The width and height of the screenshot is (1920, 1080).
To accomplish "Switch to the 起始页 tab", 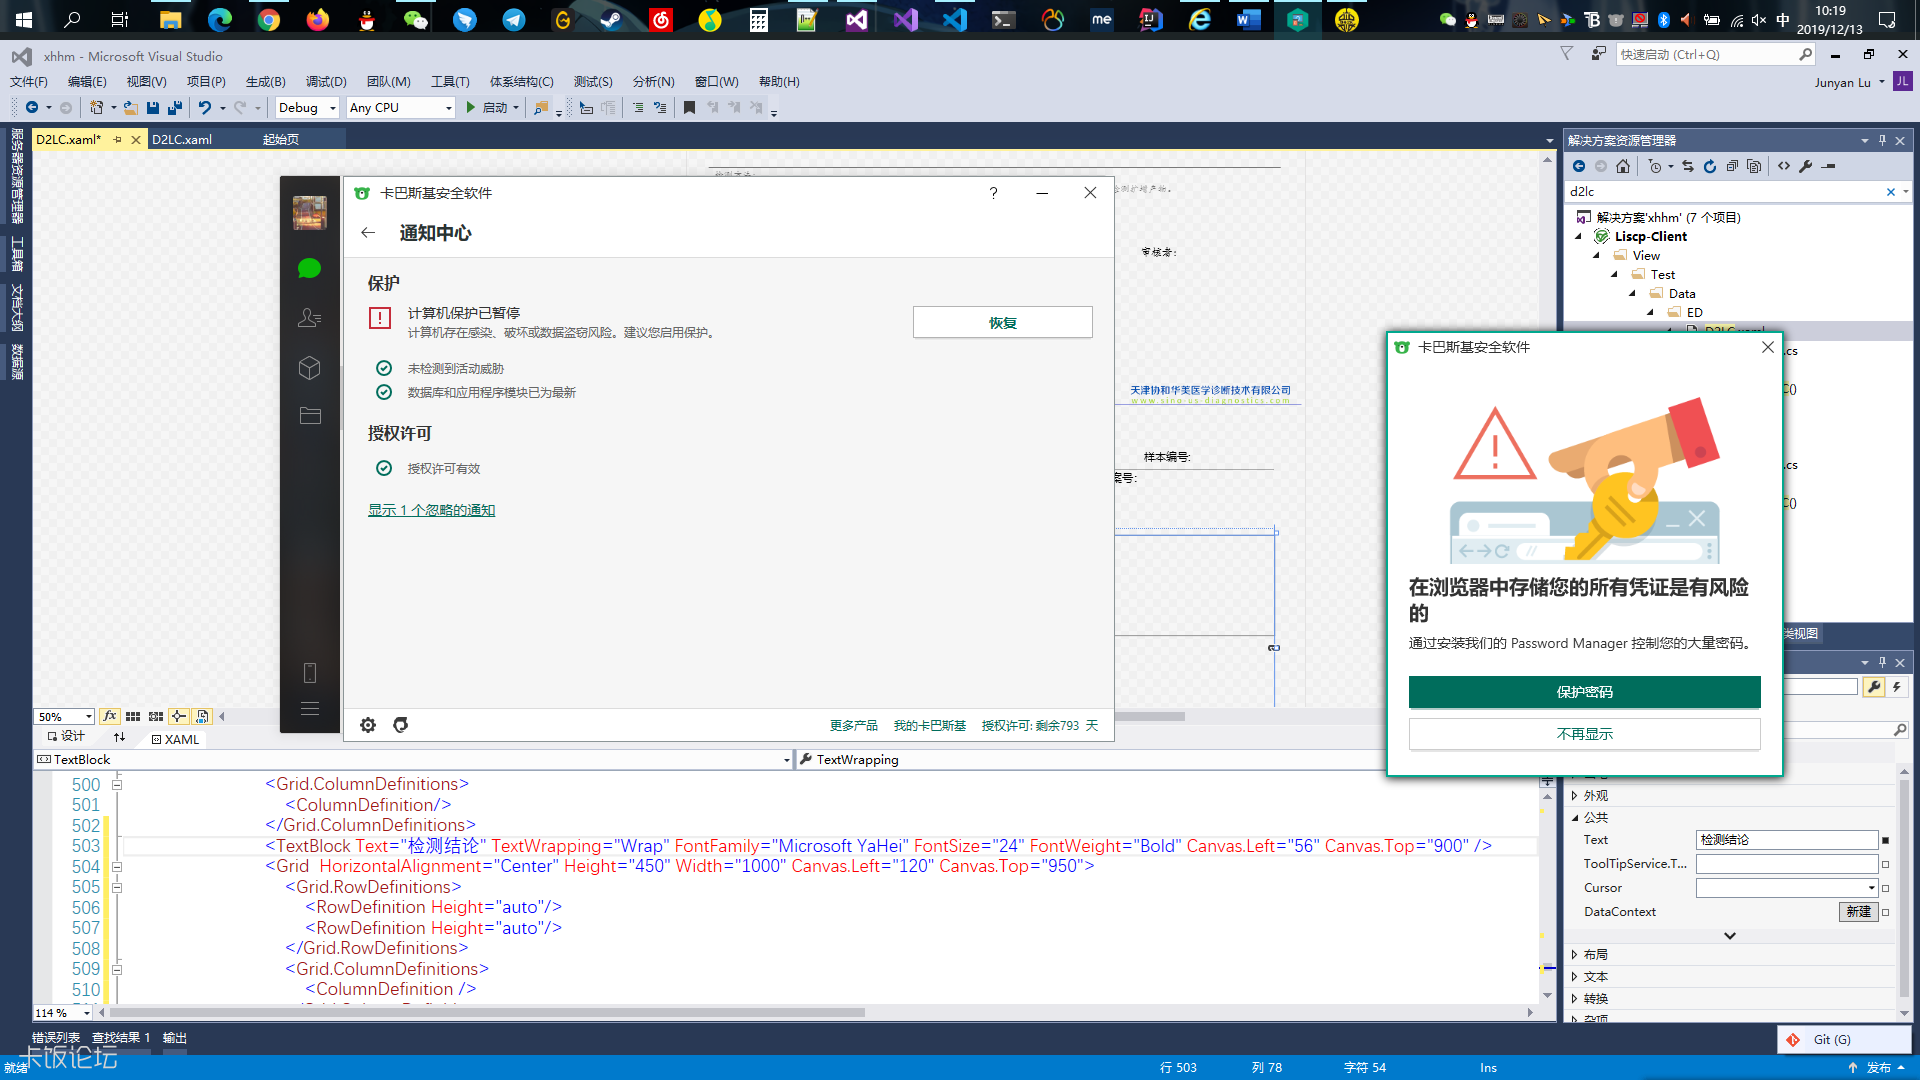I will (x=281, y=140).
